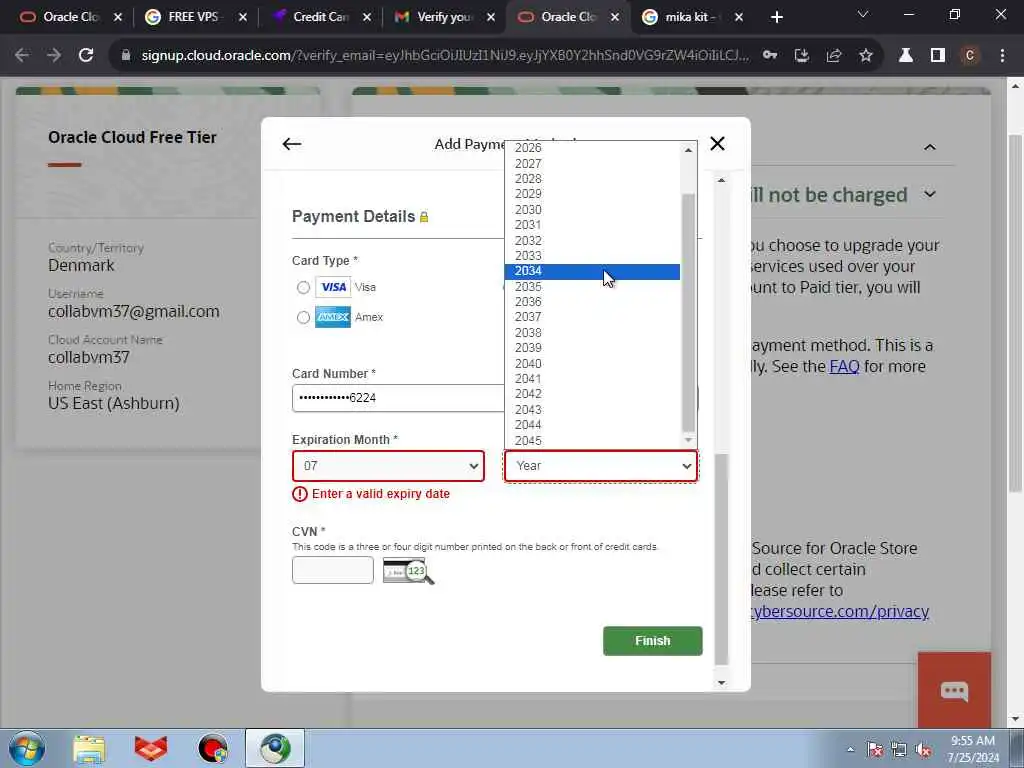
Task: Open the red ball taskbar application
Action: coord(213,749)
